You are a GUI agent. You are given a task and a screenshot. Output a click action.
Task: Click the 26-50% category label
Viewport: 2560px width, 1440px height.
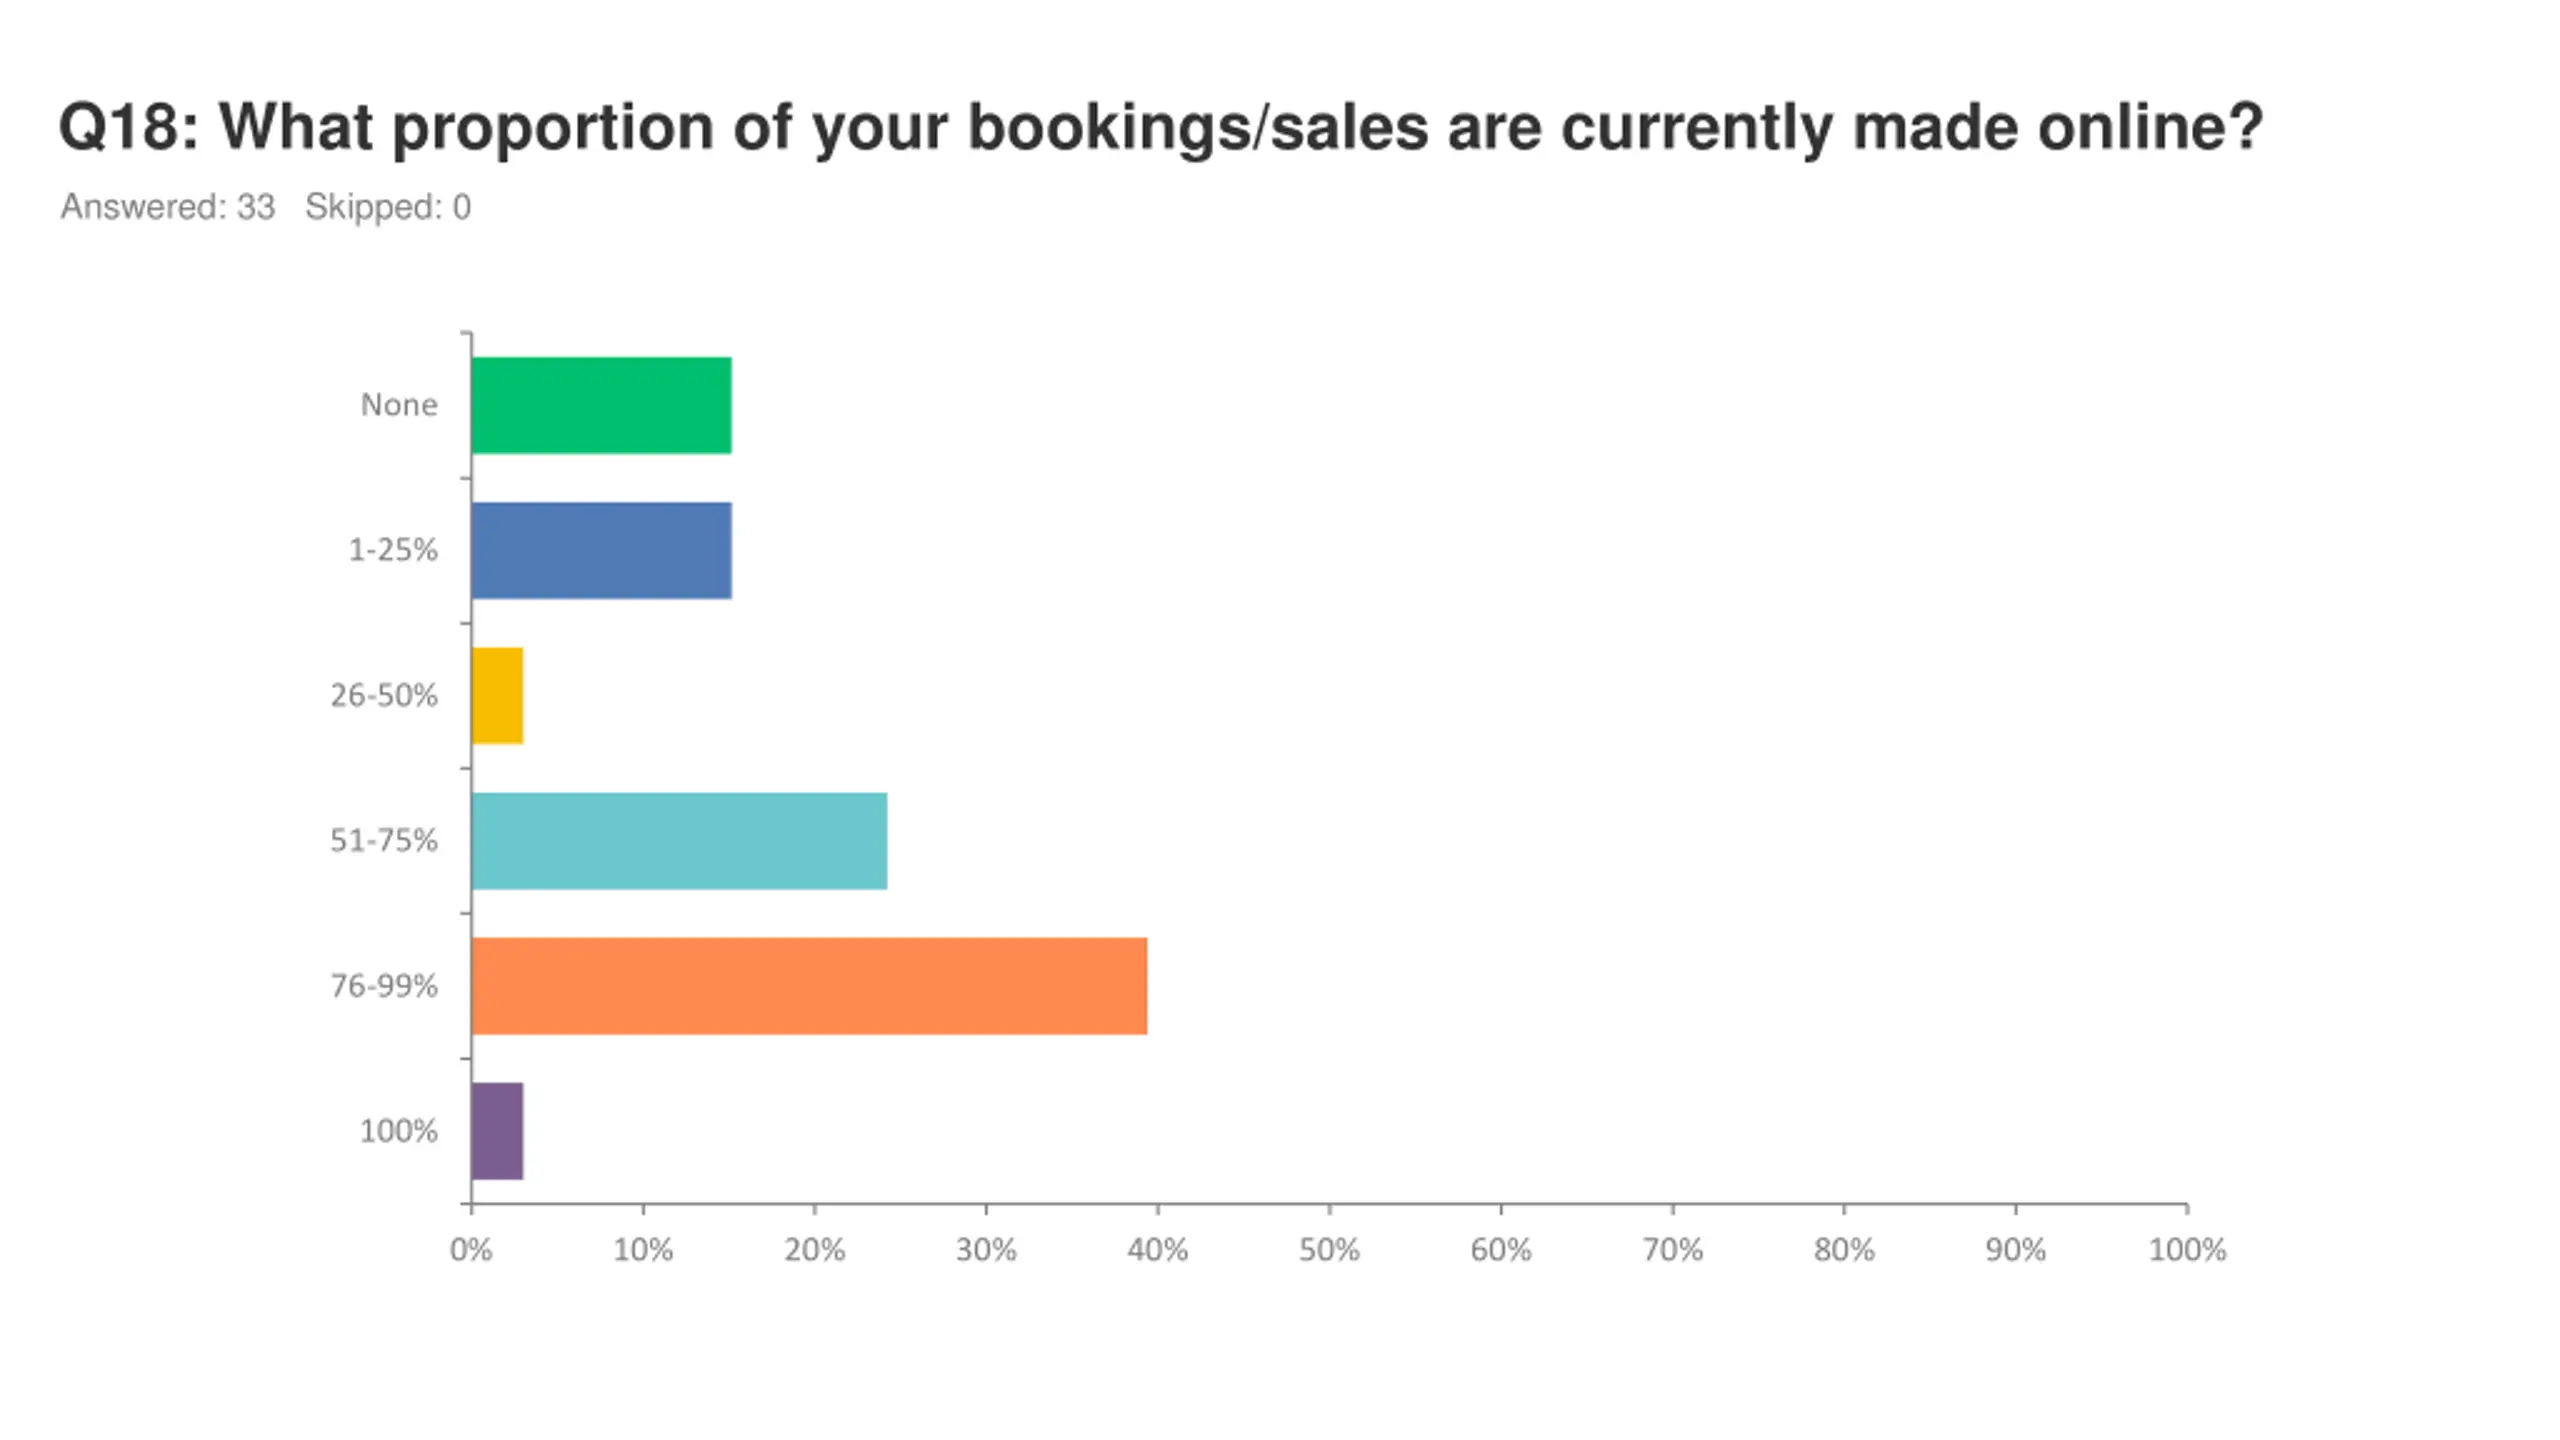pyautogui.click(x=384, y=695)
